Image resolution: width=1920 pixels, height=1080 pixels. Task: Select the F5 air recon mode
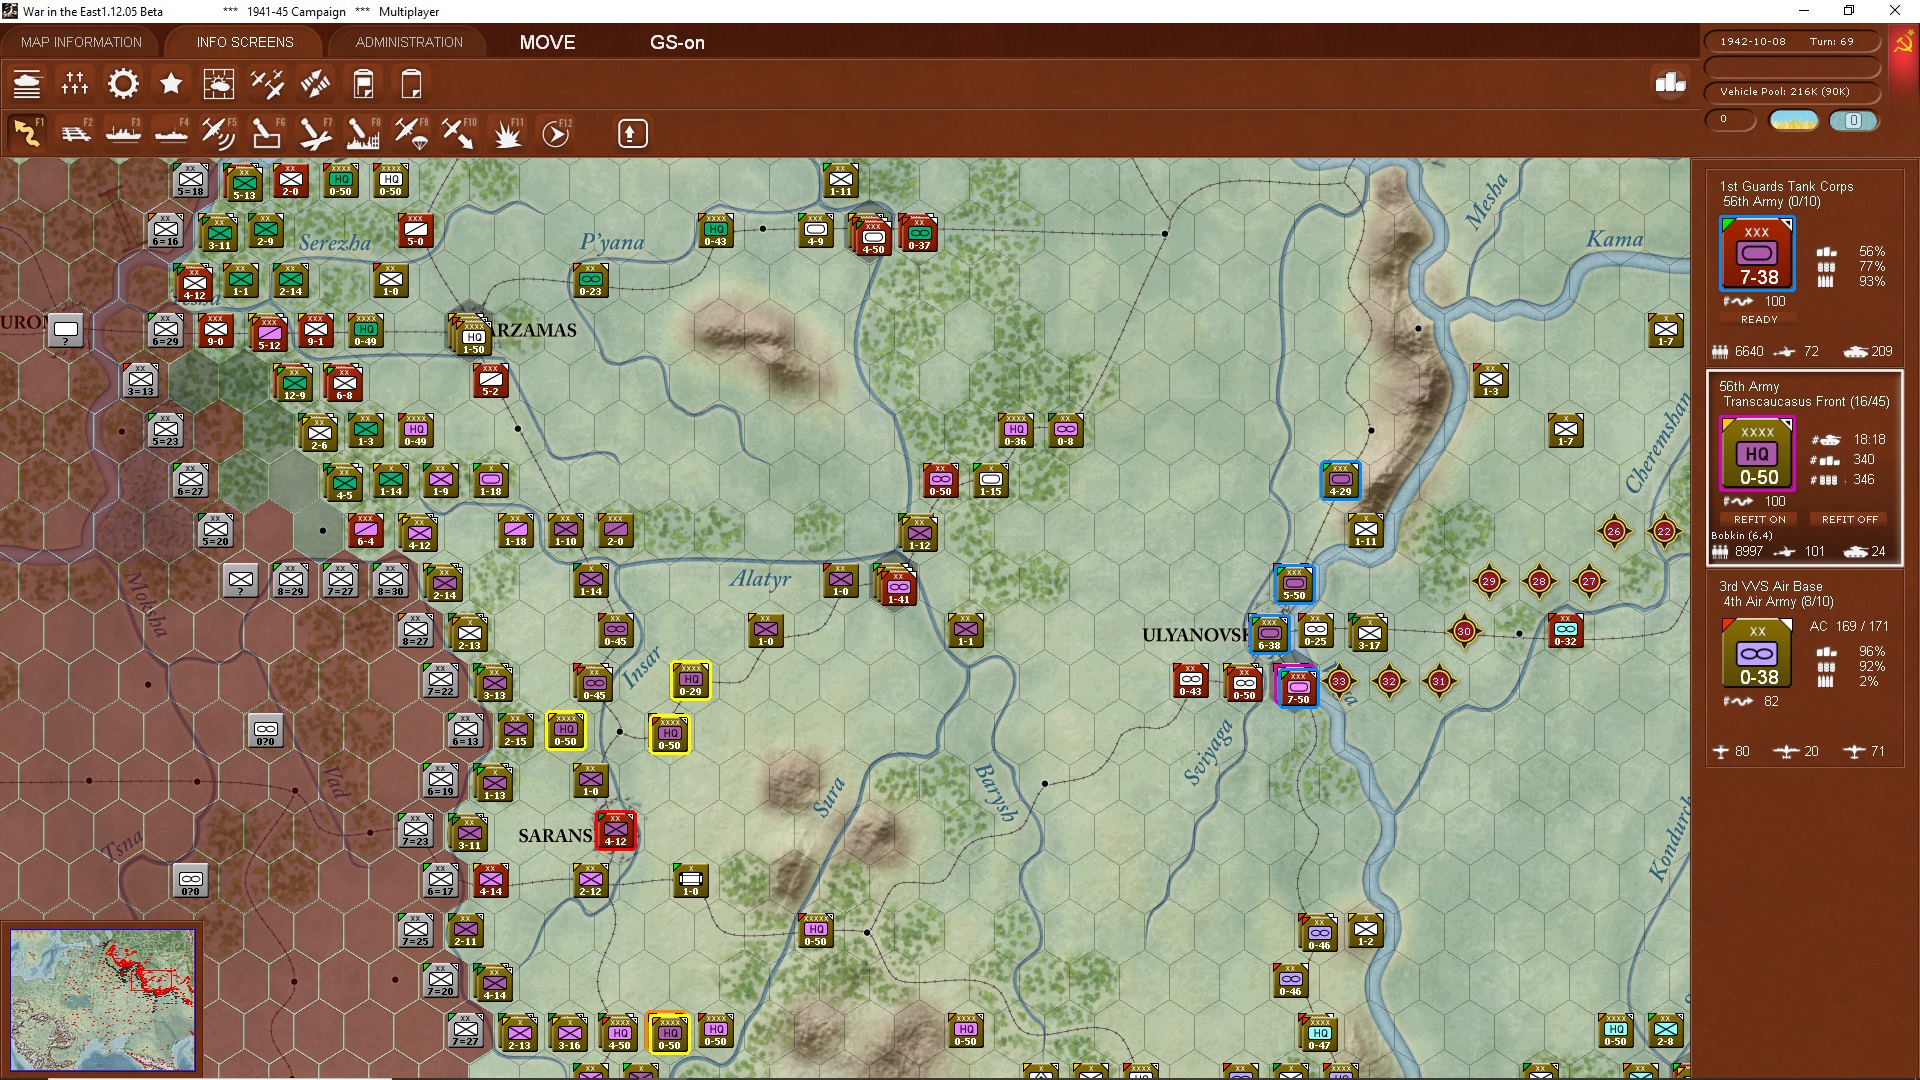[x=218, y=133]
